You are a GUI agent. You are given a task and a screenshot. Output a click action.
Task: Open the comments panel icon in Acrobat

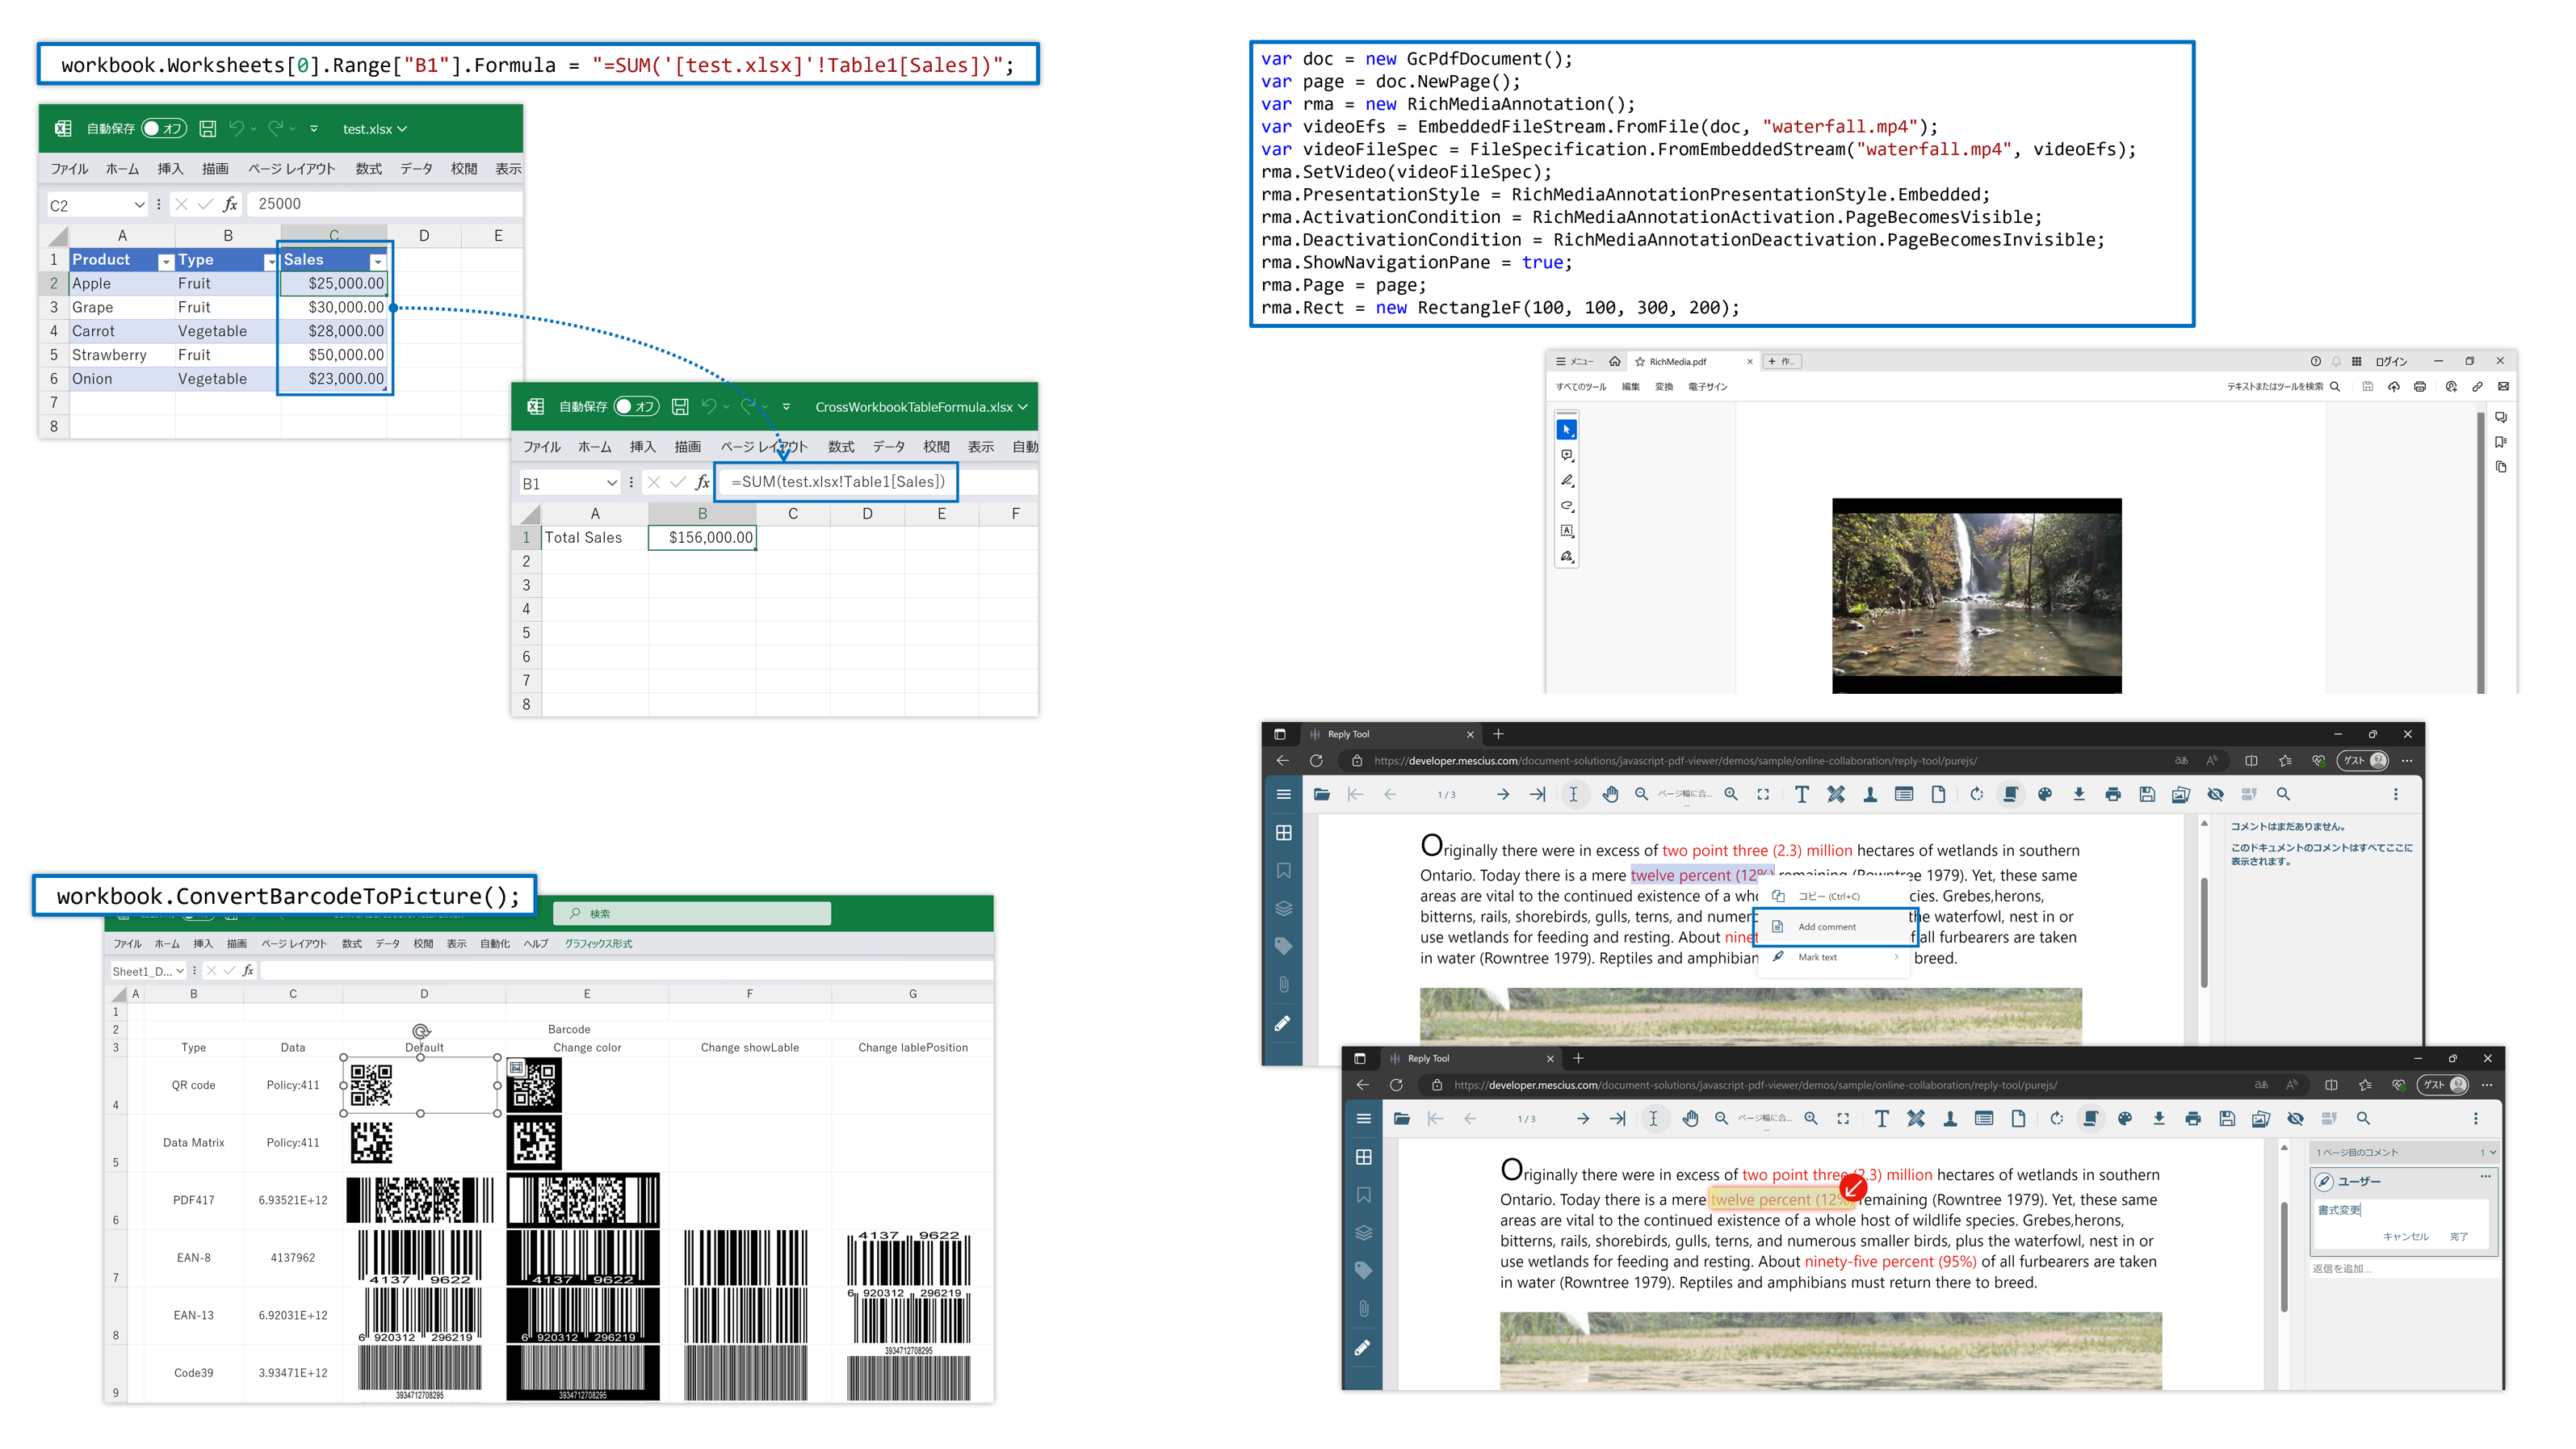2501,418
